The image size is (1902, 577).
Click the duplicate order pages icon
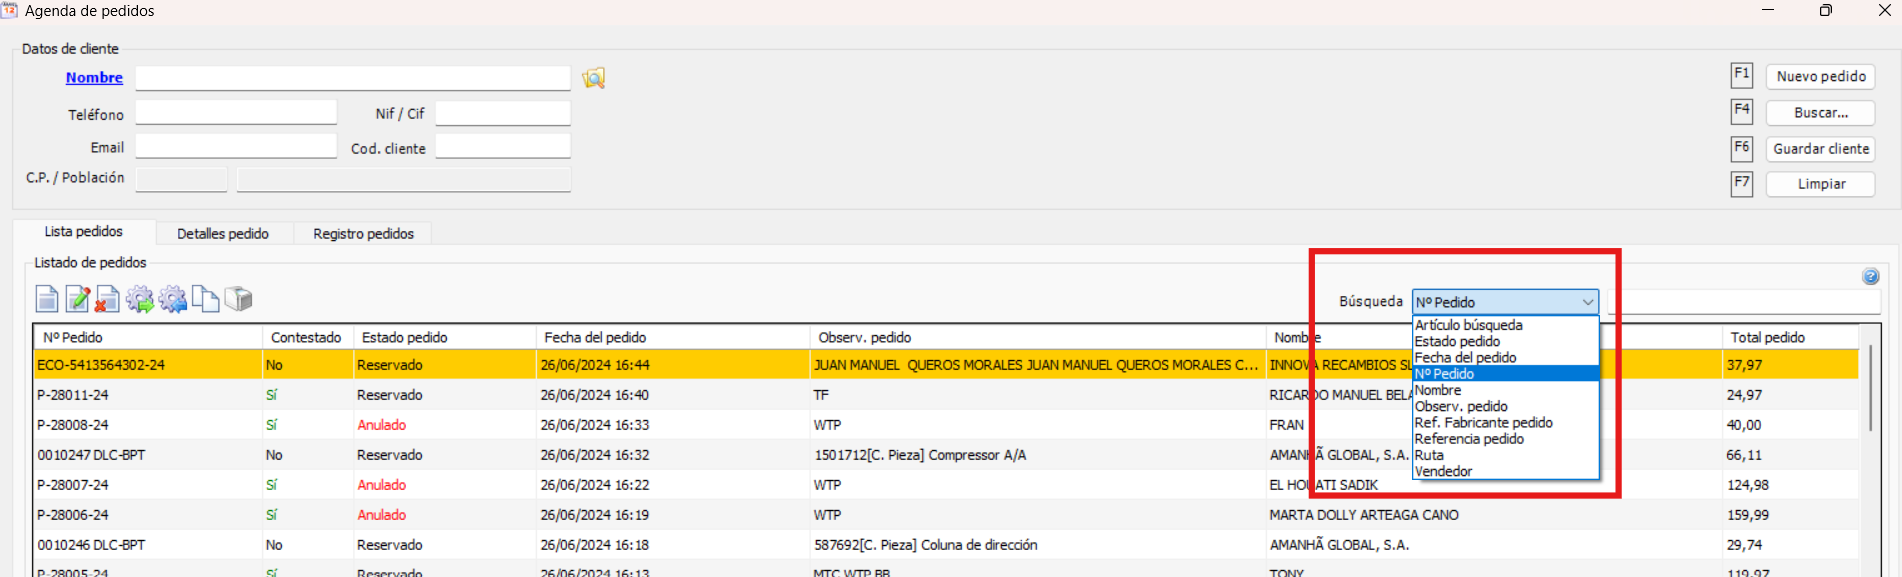click(x=205, y=299)
